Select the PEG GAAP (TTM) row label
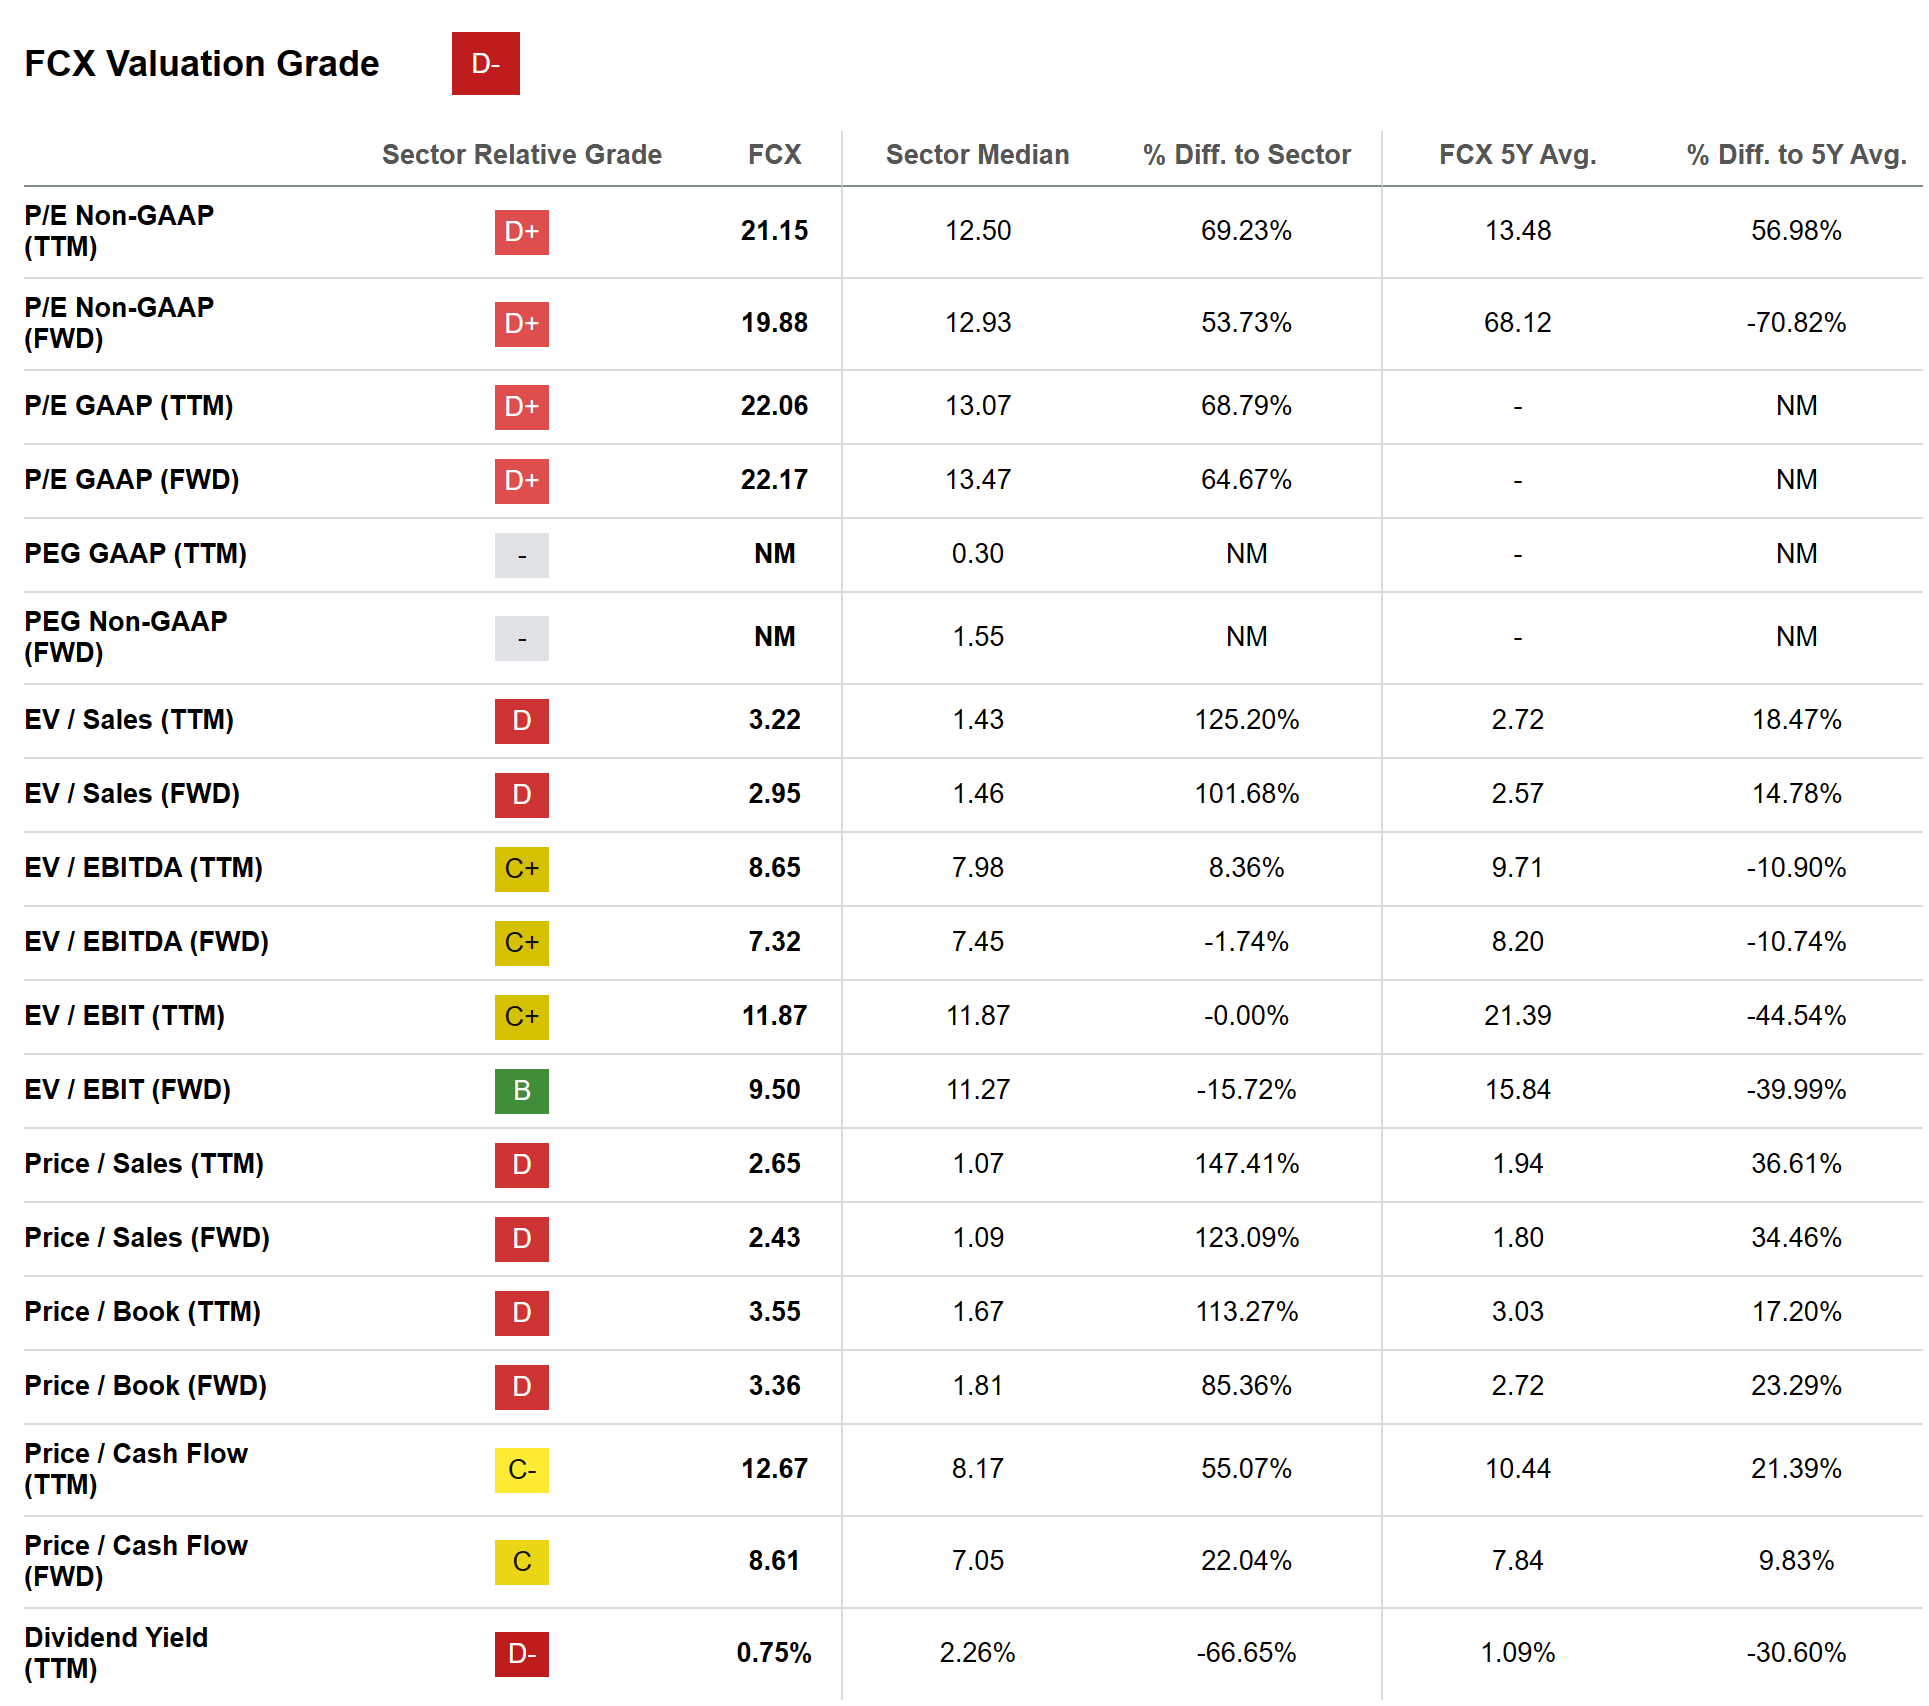Image resolution: width=1929 pixels, height=1706 pixels. coord(135,554)
